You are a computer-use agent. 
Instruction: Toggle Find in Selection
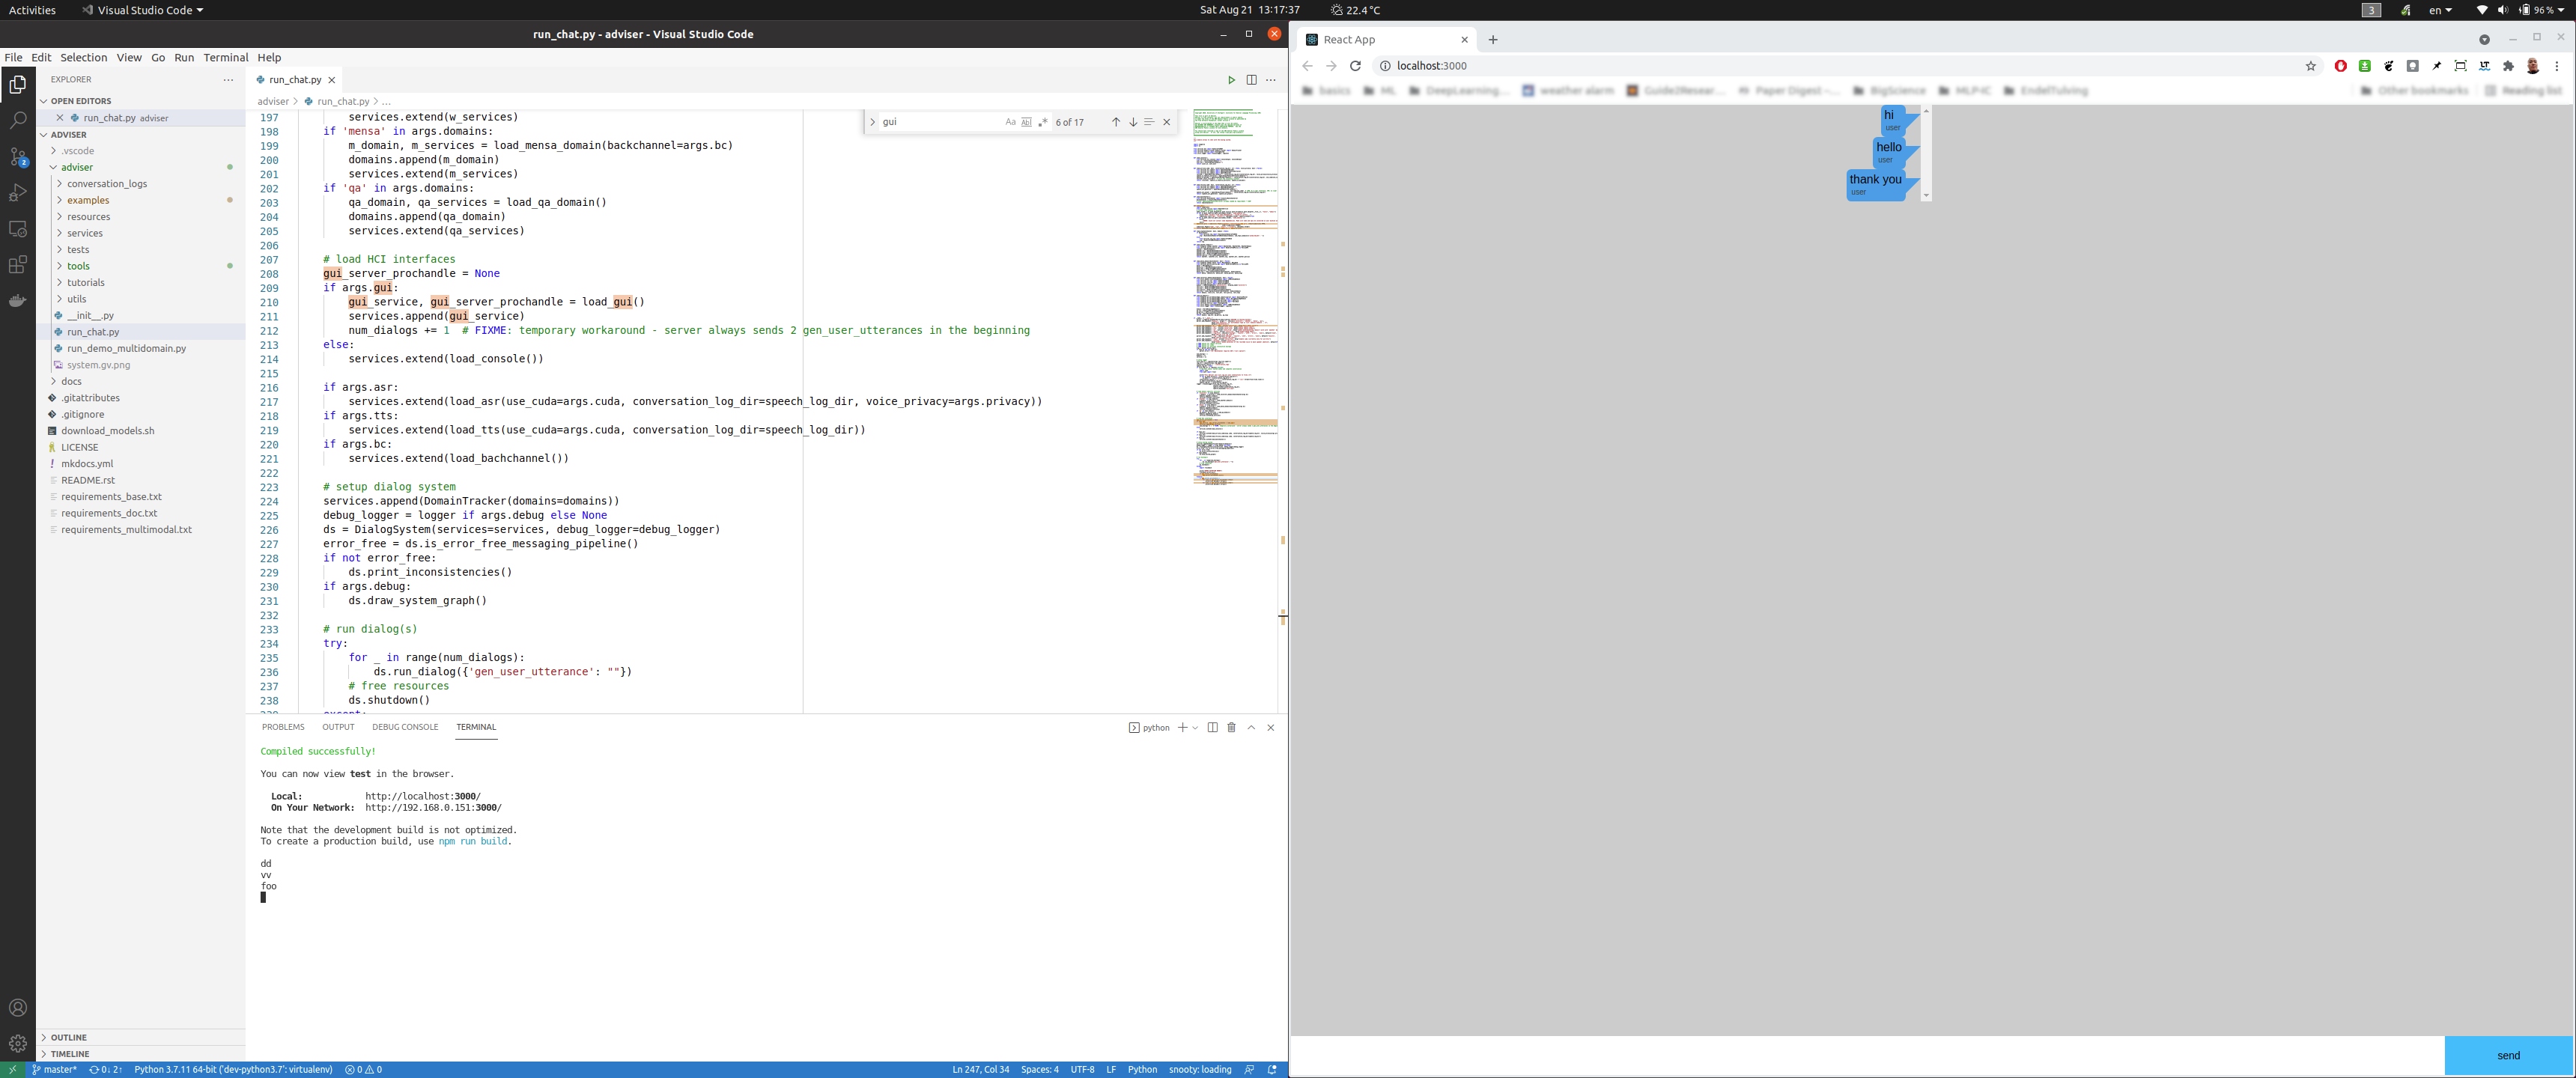tap(1149, 122)
